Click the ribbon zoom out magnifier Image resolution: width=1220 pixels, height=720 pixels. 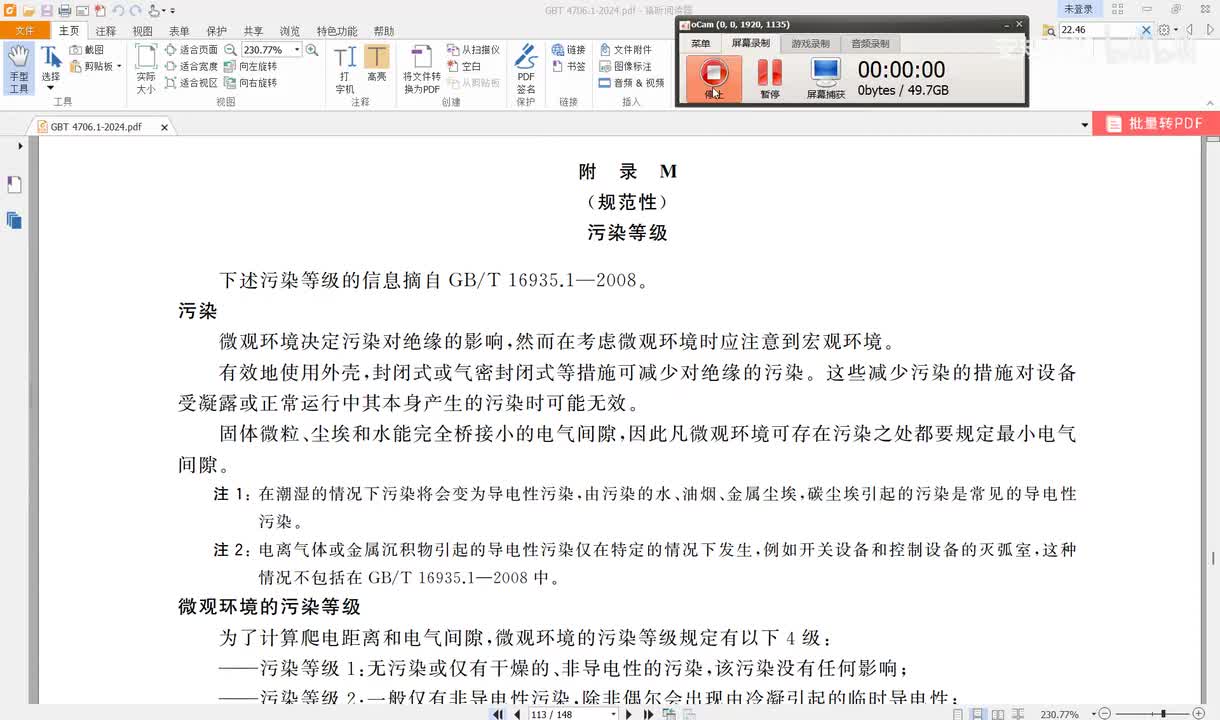(230, 49)
